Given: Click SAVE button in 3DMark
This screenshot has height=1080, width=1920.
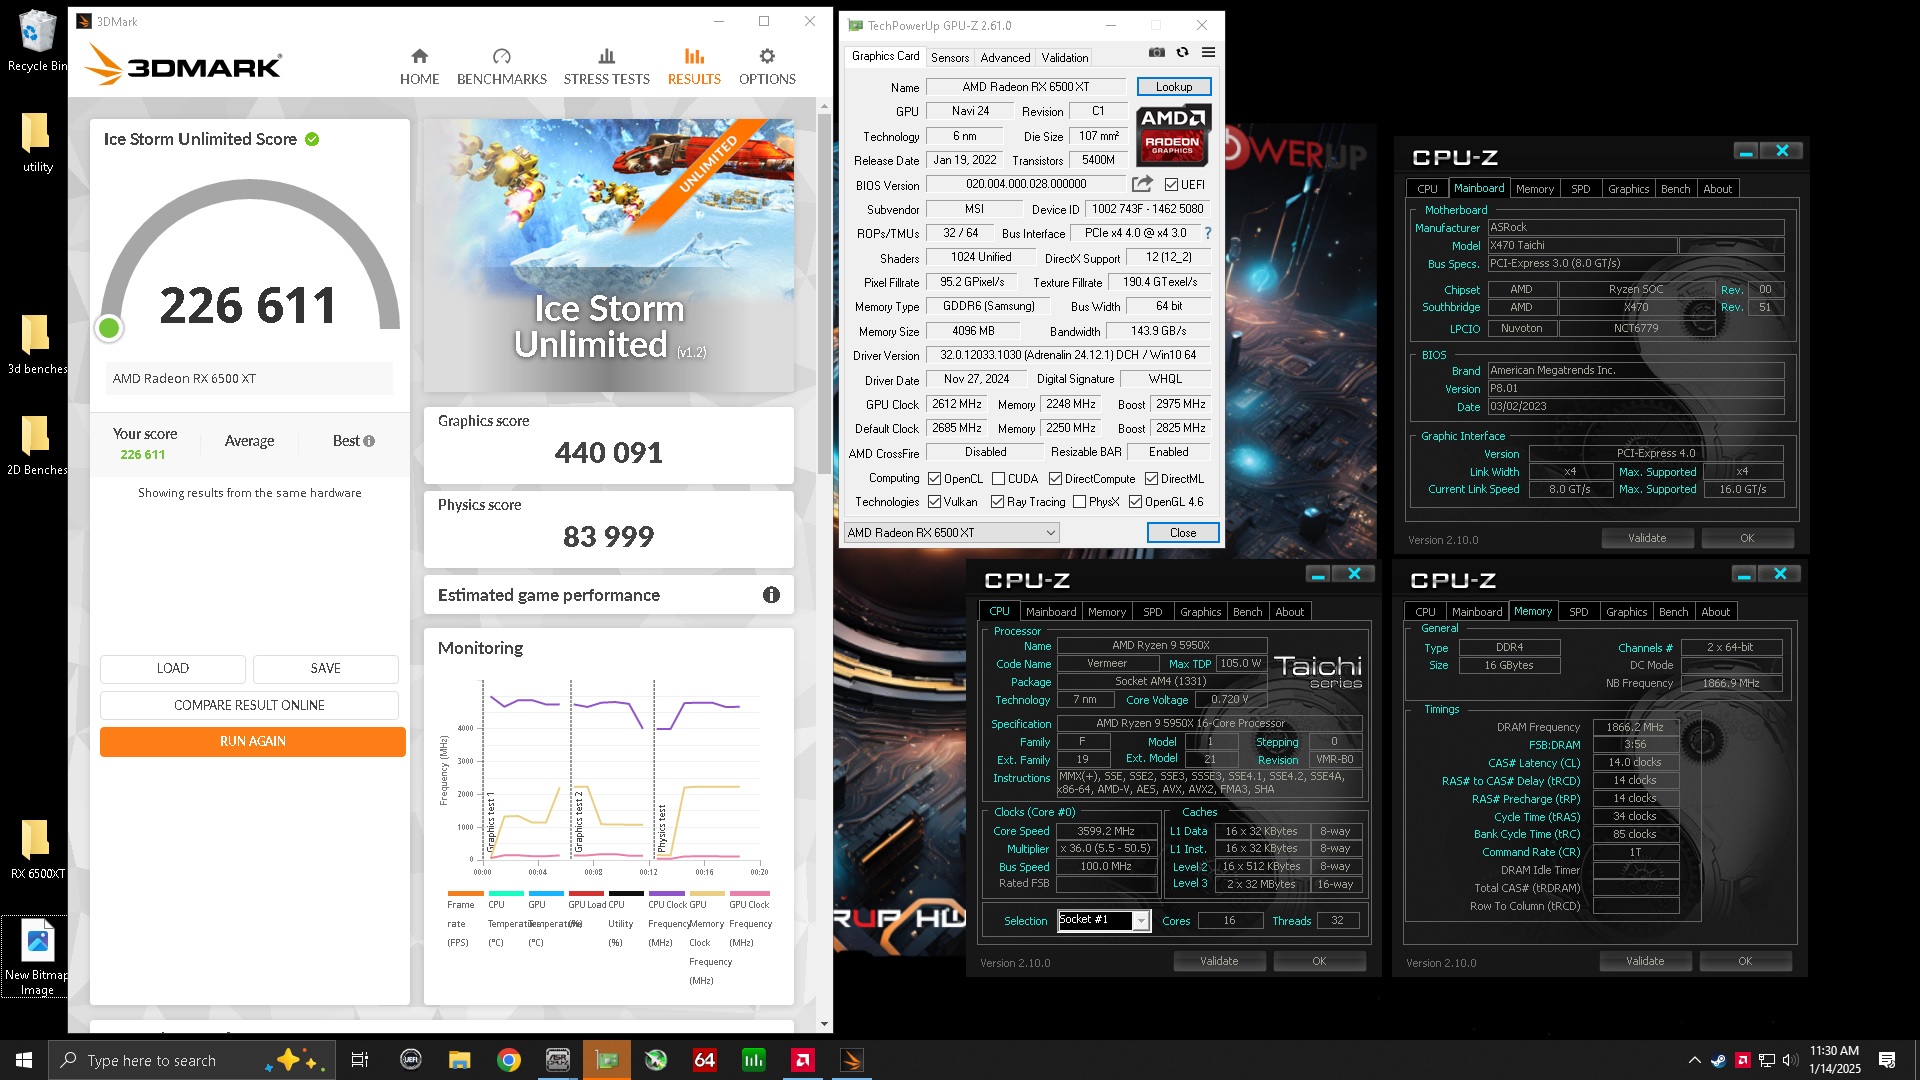Looking at the screenshot, I should (325, 669).
